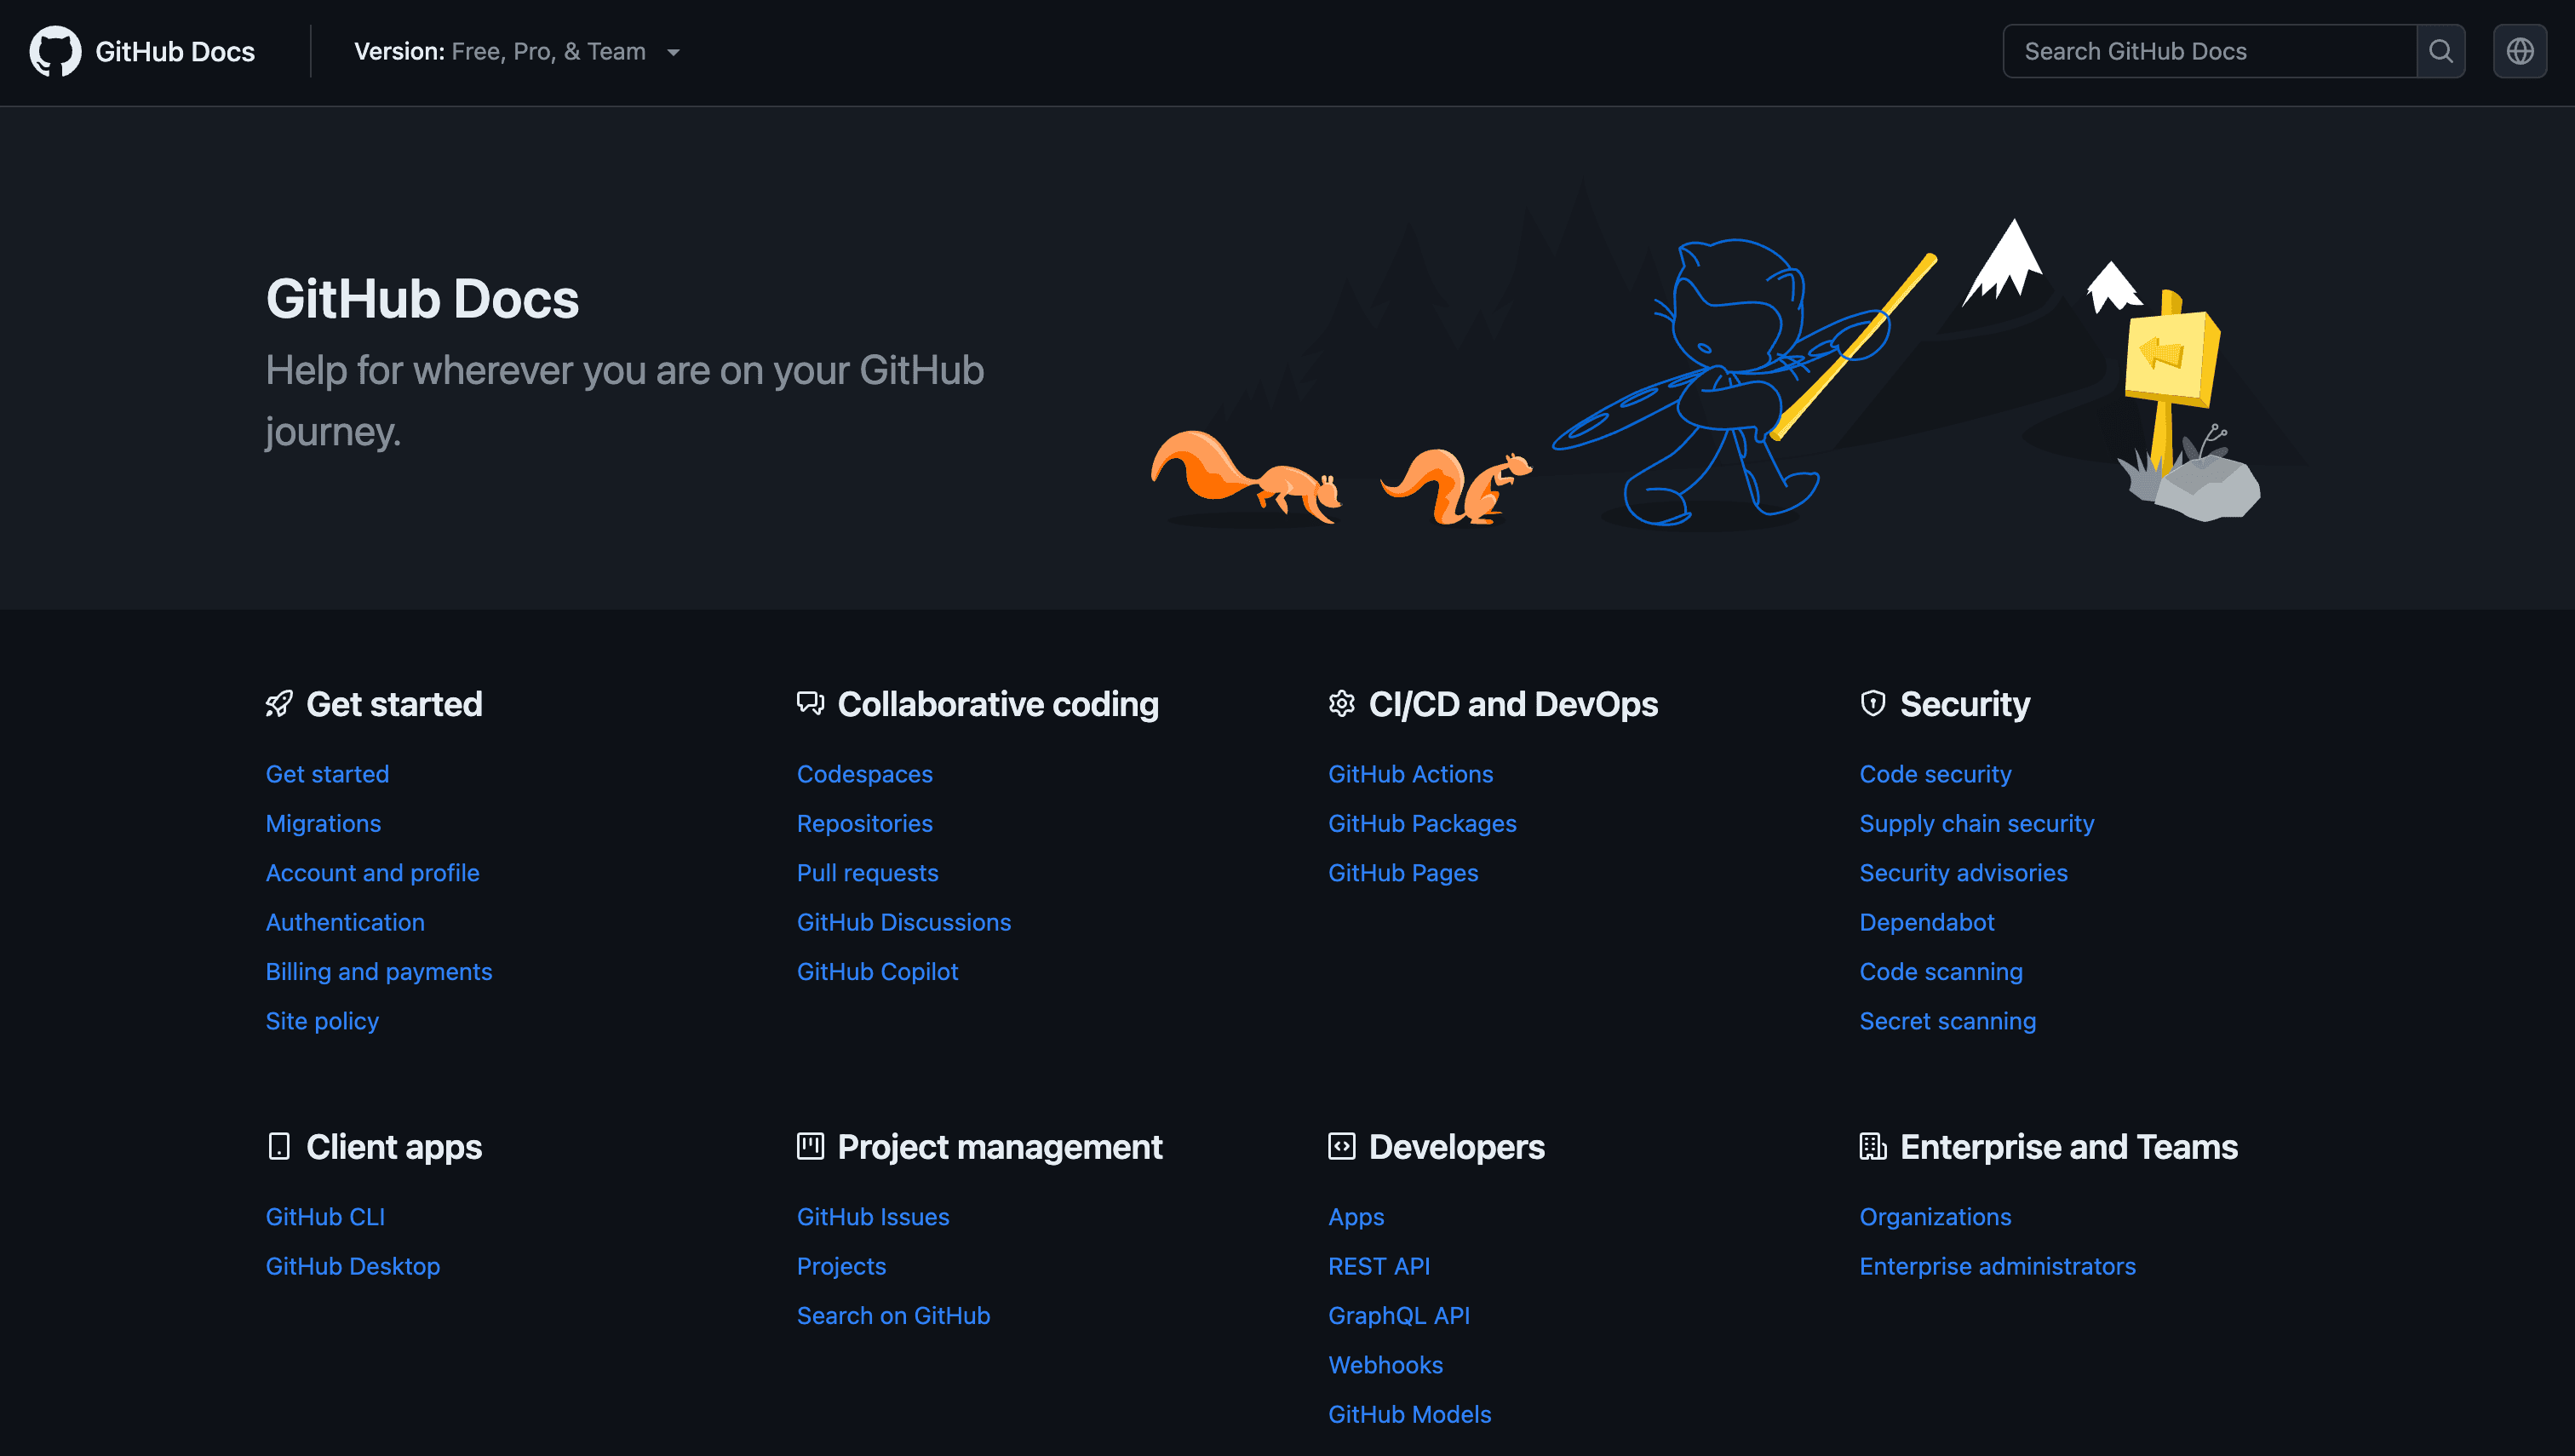This screenshot has height=1456, width=2575.
Task: Click the Project management board icon
Action: click(810, 1146)
